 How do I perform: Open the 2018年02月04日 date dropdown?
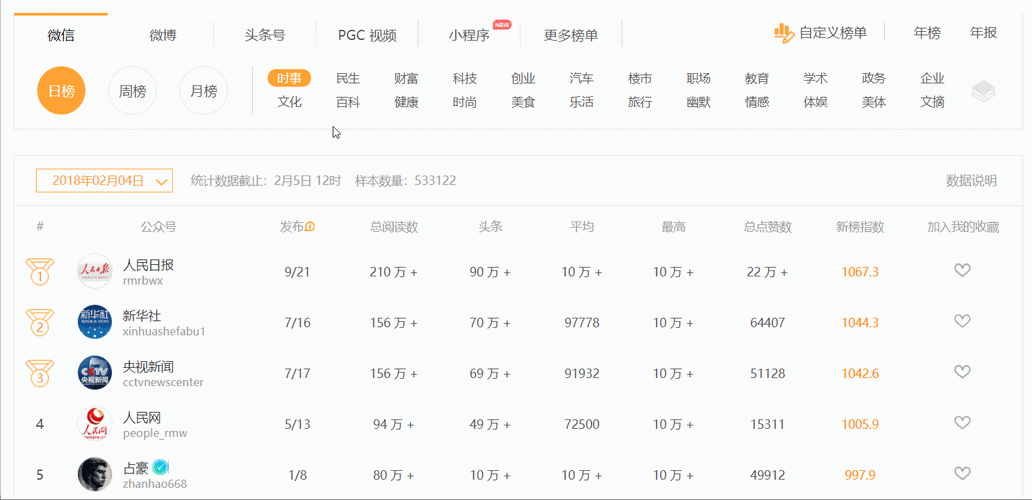coord(104,181)
